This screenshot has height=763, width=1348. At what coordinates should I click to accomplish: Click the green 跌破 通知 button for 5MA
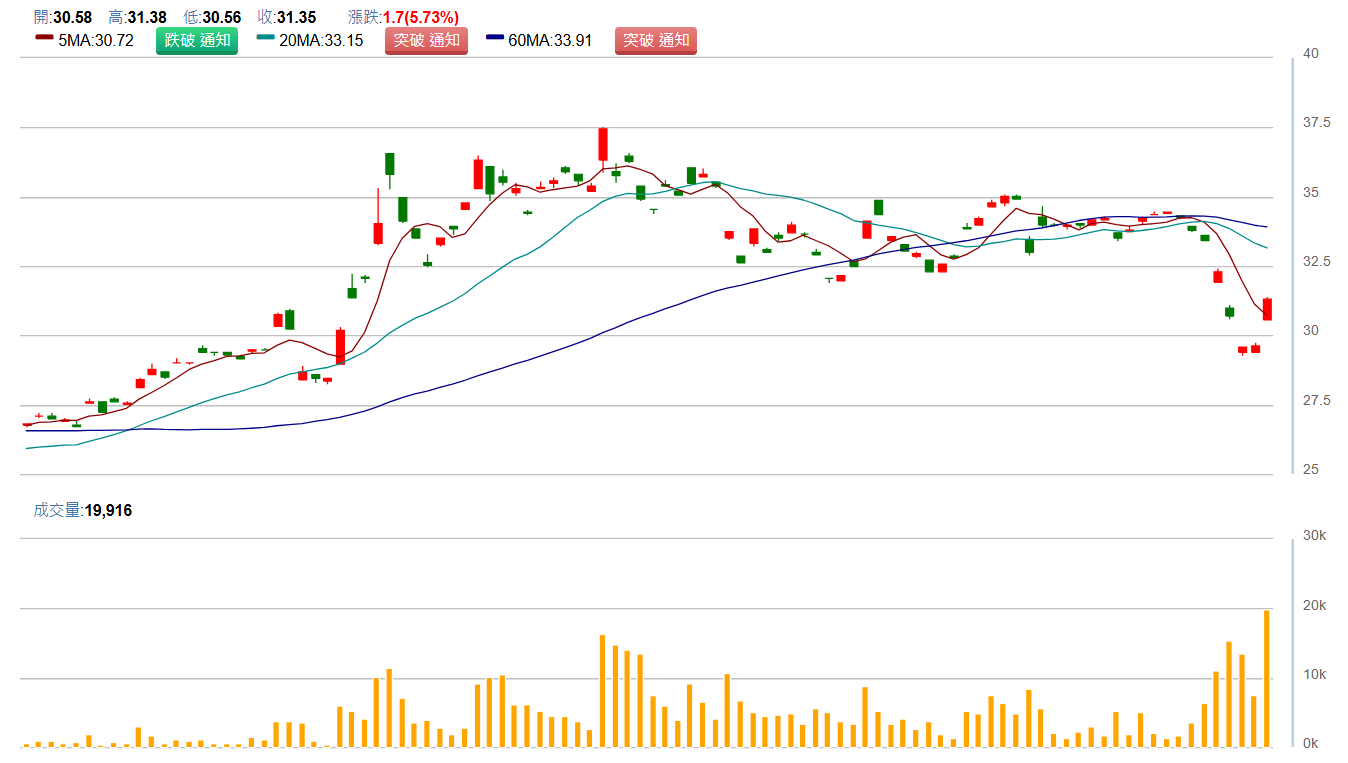tap(196, 41)
